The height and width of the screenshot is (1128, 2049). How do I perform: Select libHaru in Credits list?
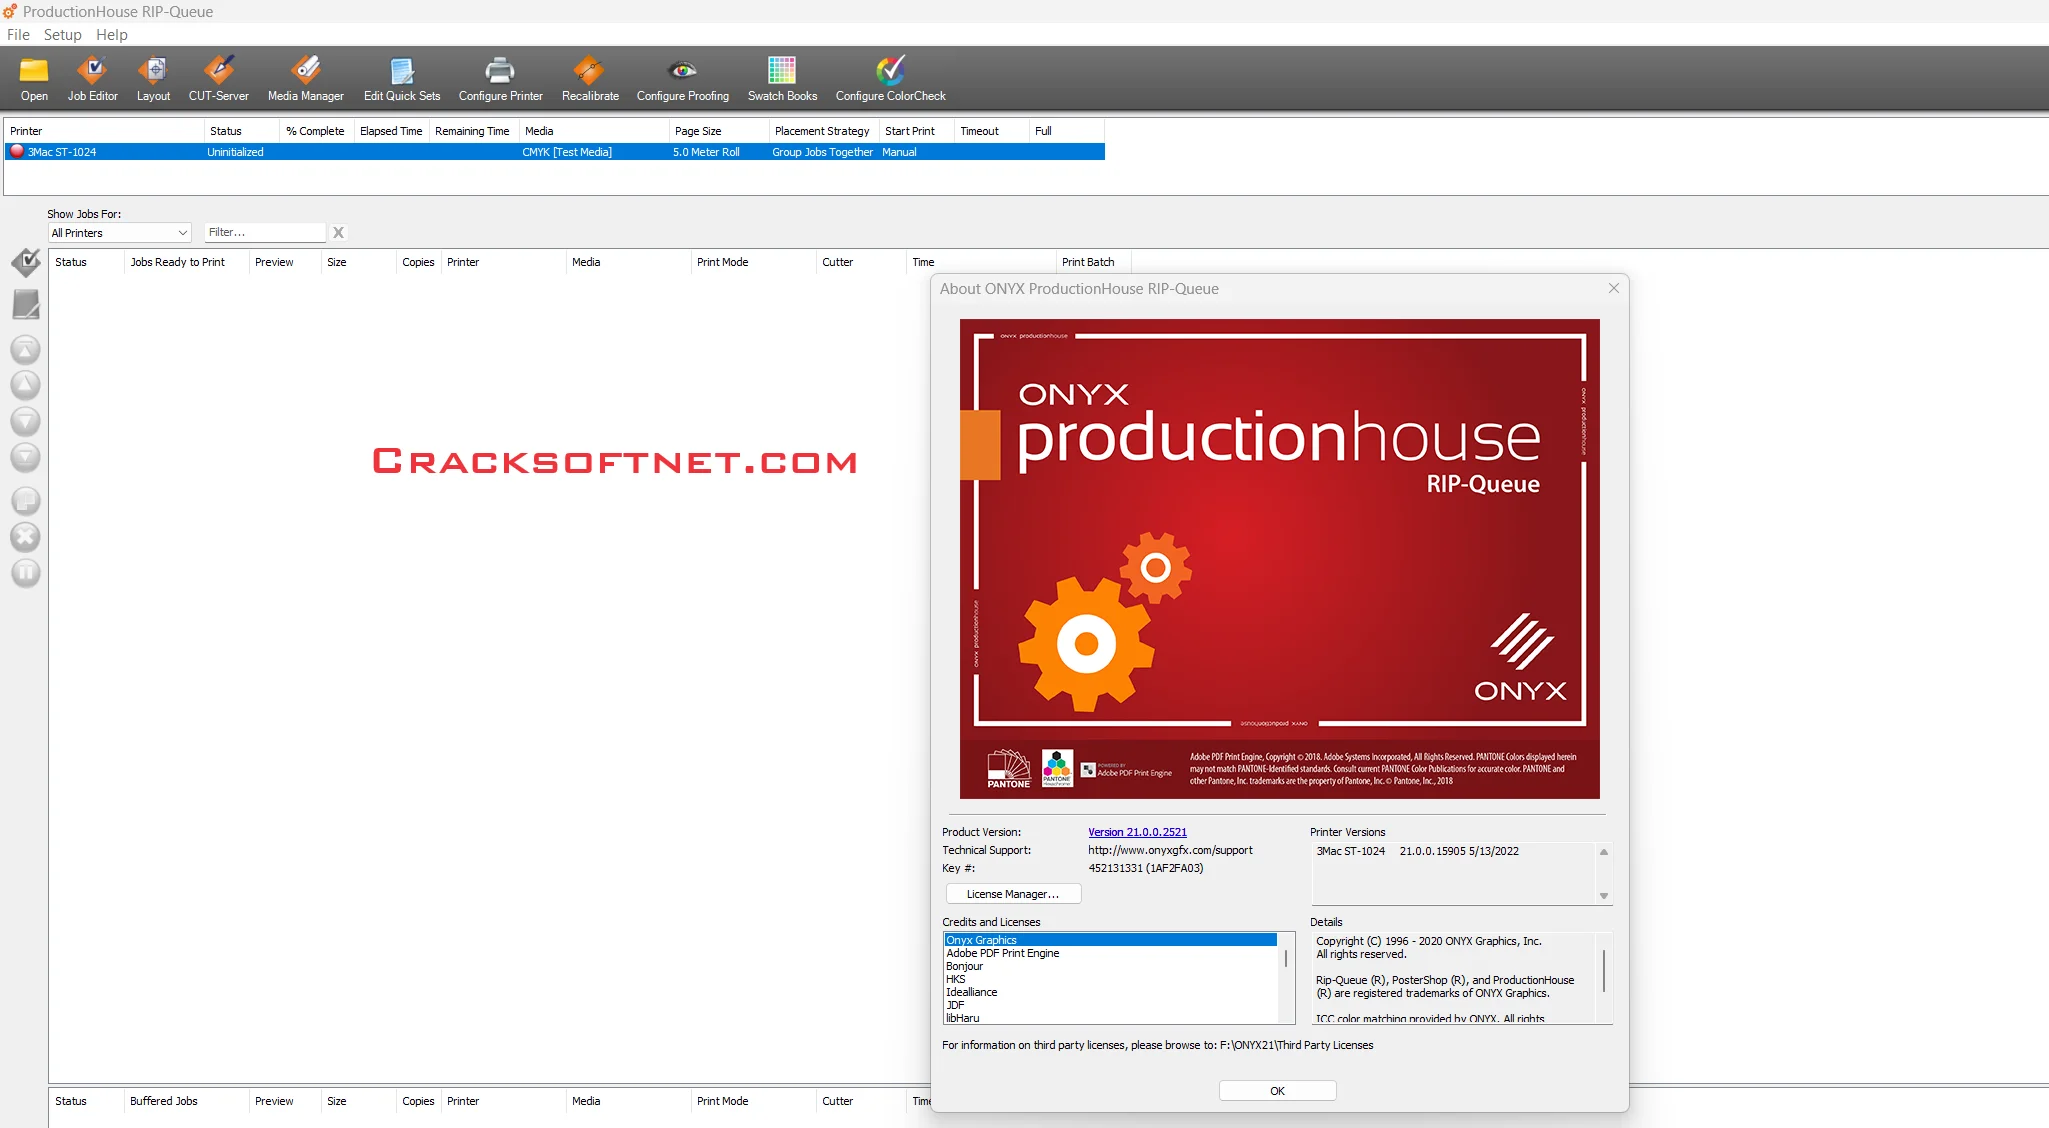[x=963, y=1018]
